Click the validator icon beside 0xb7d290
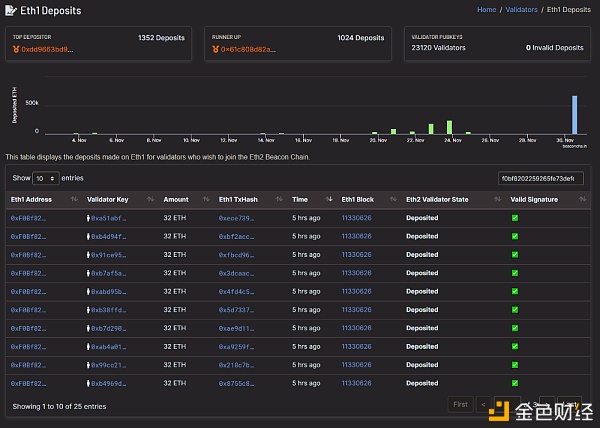Image resolution: width=600 pixels, height=428 pixels. (88, 328)
